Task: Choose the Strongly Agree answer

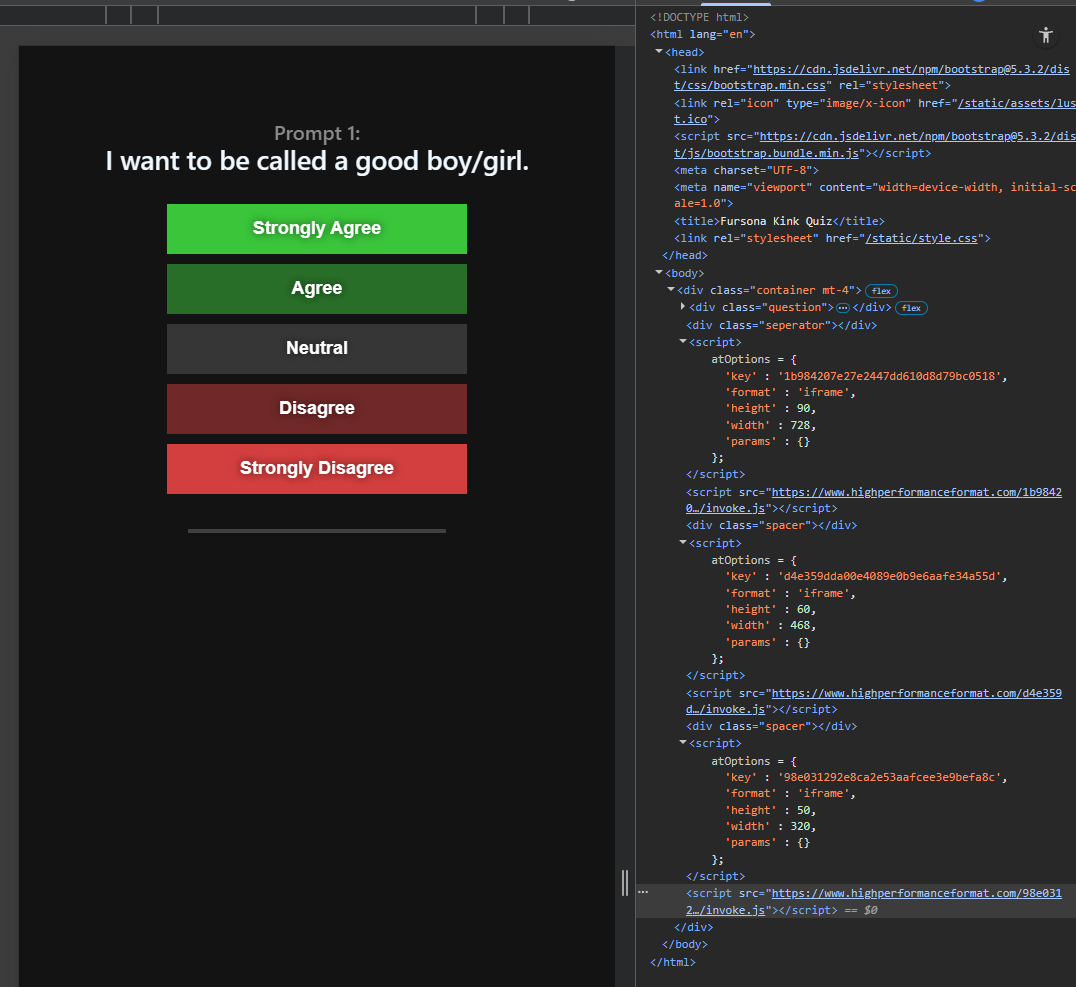Action: 316,229
